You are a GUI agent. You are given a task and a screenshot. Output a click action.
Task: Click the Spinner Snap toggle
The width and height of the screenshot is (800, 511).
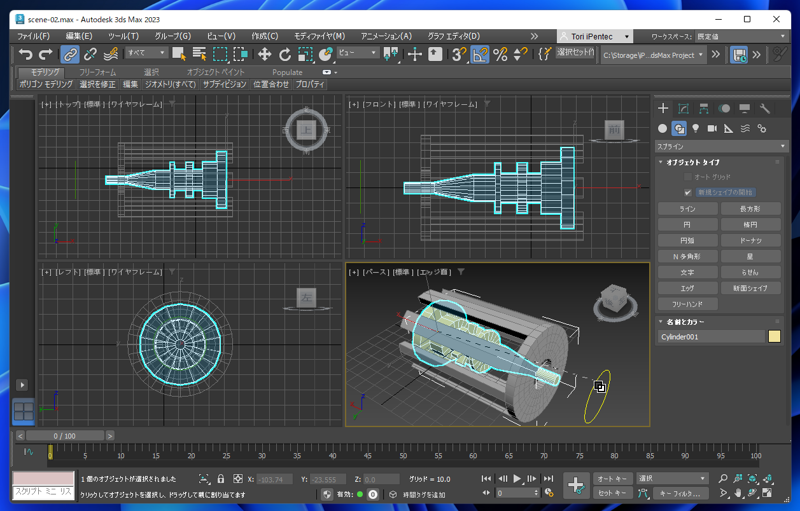click(x=520, y=54)
